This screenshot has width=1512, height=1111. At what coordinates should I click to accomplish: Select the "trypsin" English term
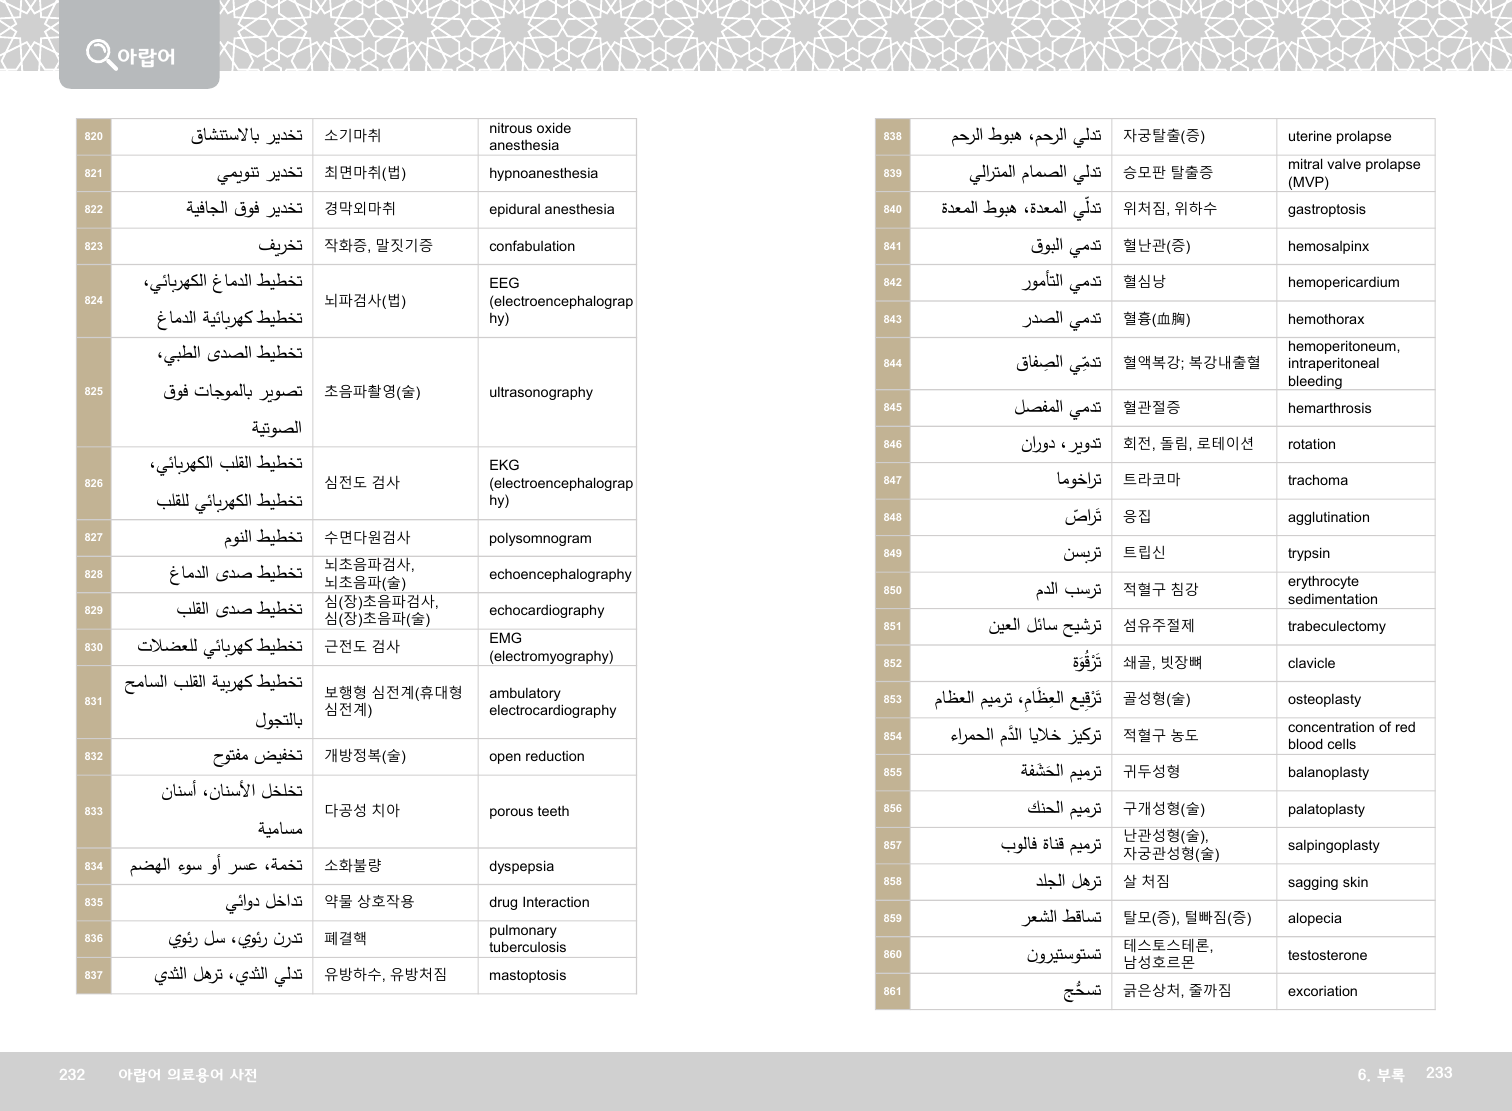tap(1308, 553)
